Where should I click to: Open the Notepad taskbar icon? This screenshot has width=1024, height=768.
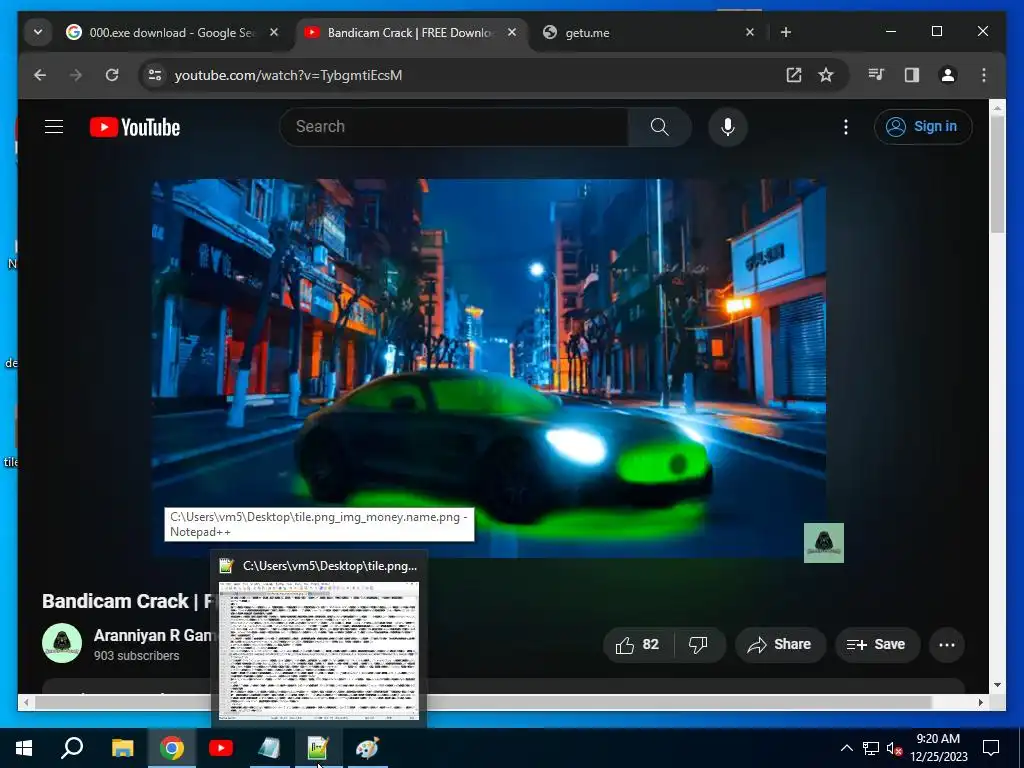(x=270, y=748)
